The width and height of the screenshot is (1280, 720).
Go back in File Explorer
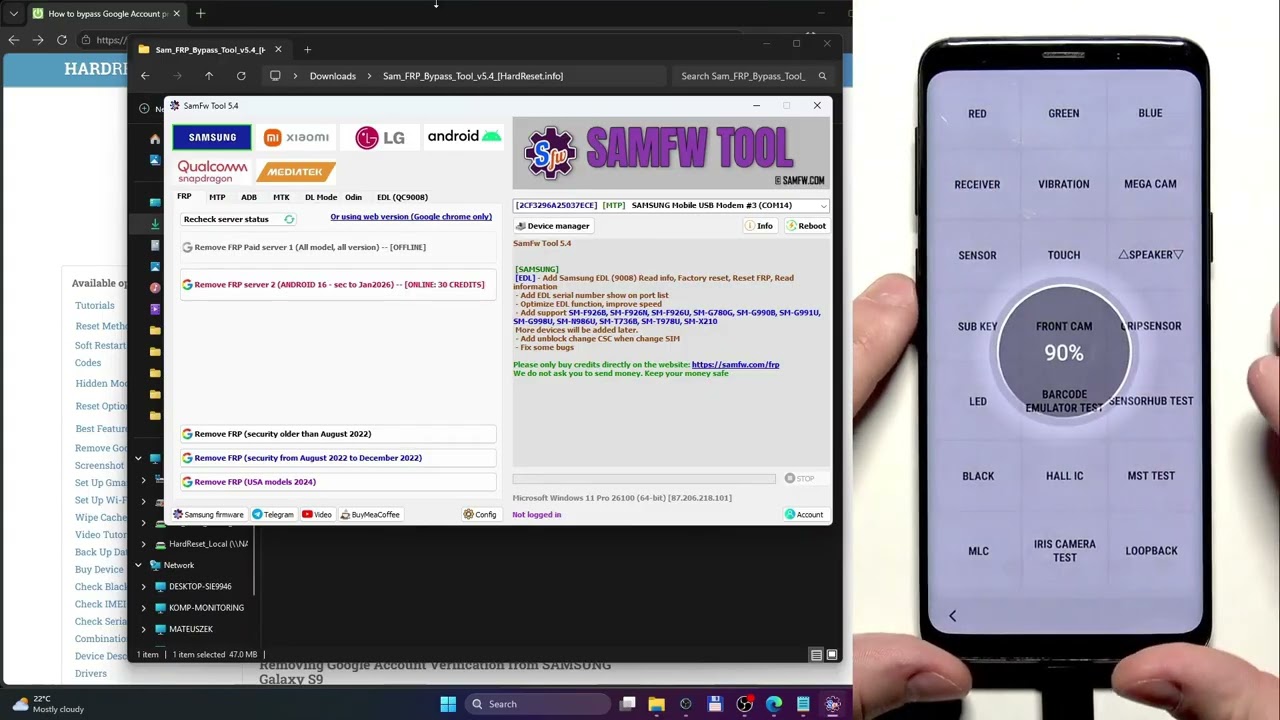[145, 76]
